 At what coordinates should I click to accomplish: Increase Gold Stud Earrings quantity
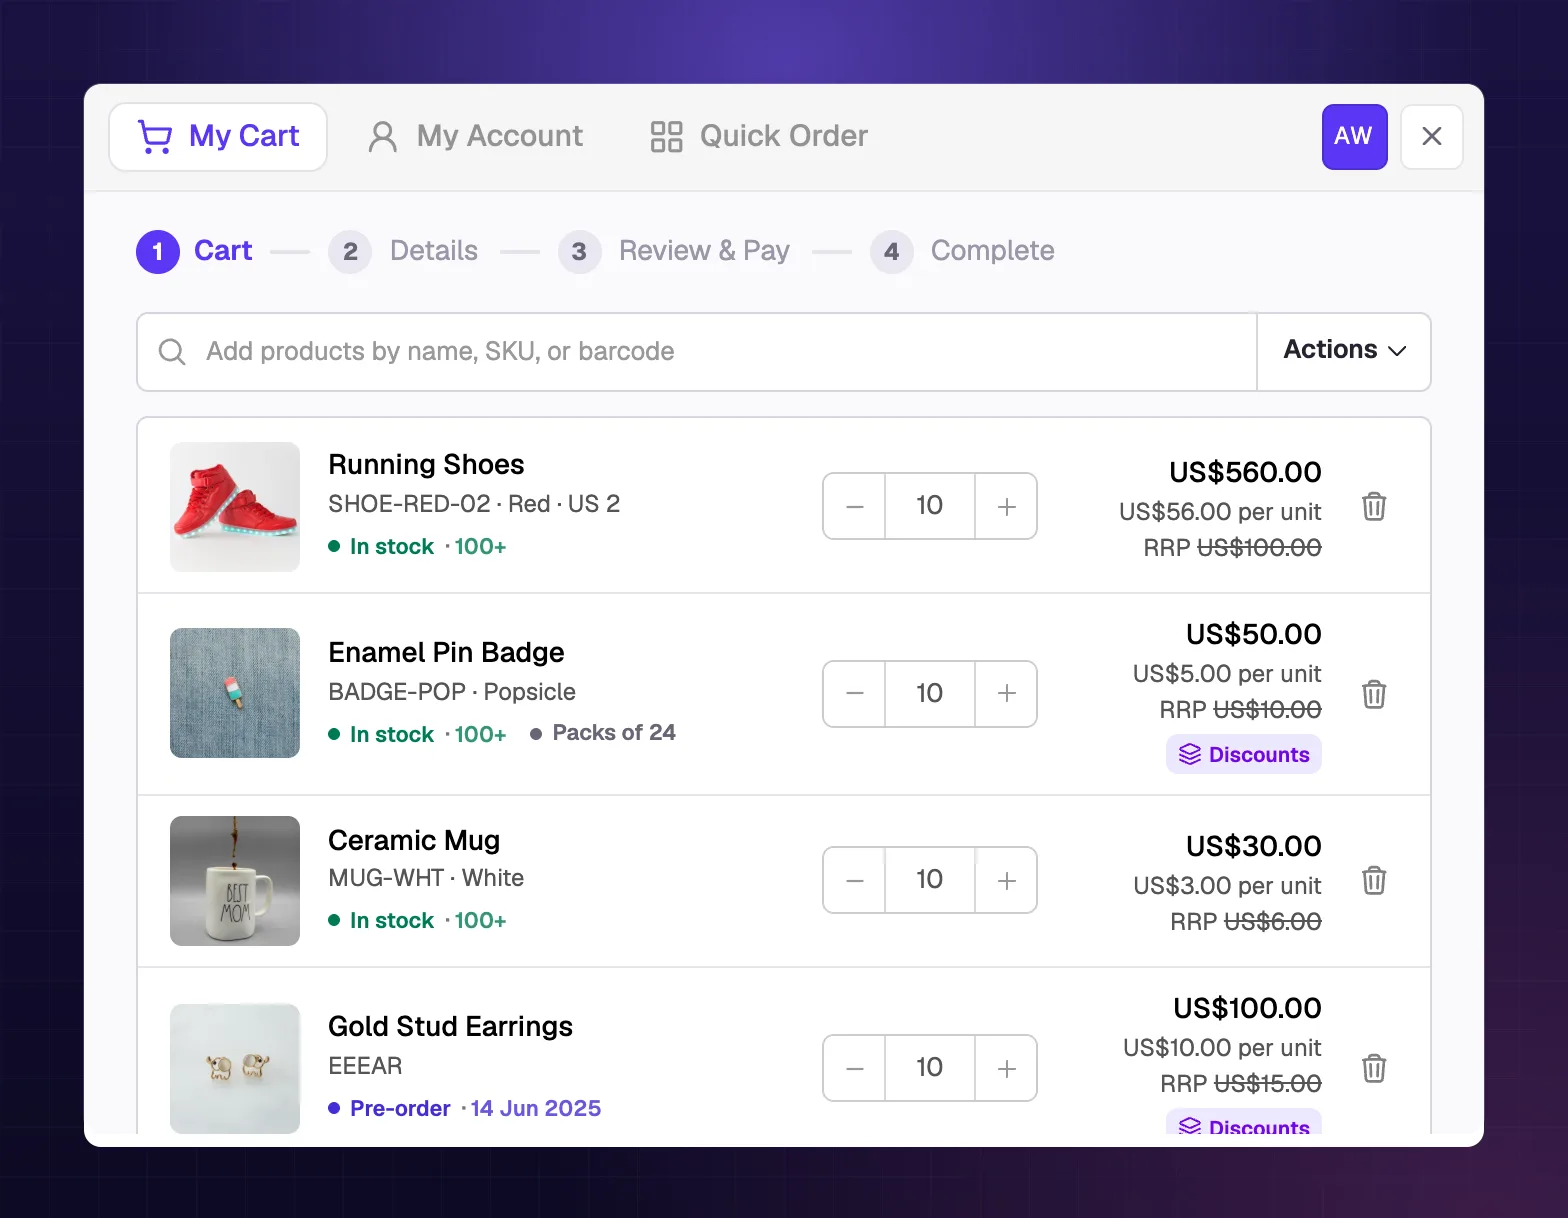1006,1068
